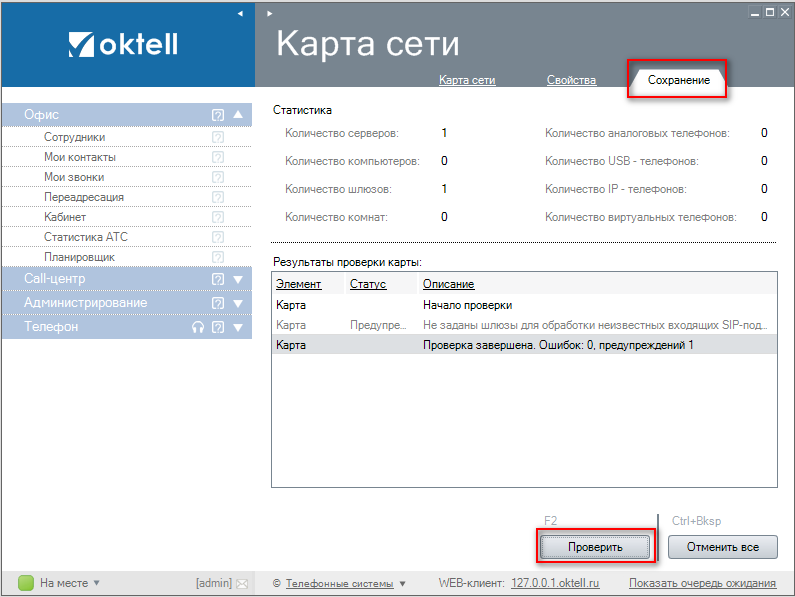Click the mail envelope icon near admin
Image resolution: width=795 pixels, height=597 pixels.
(241, 583)
